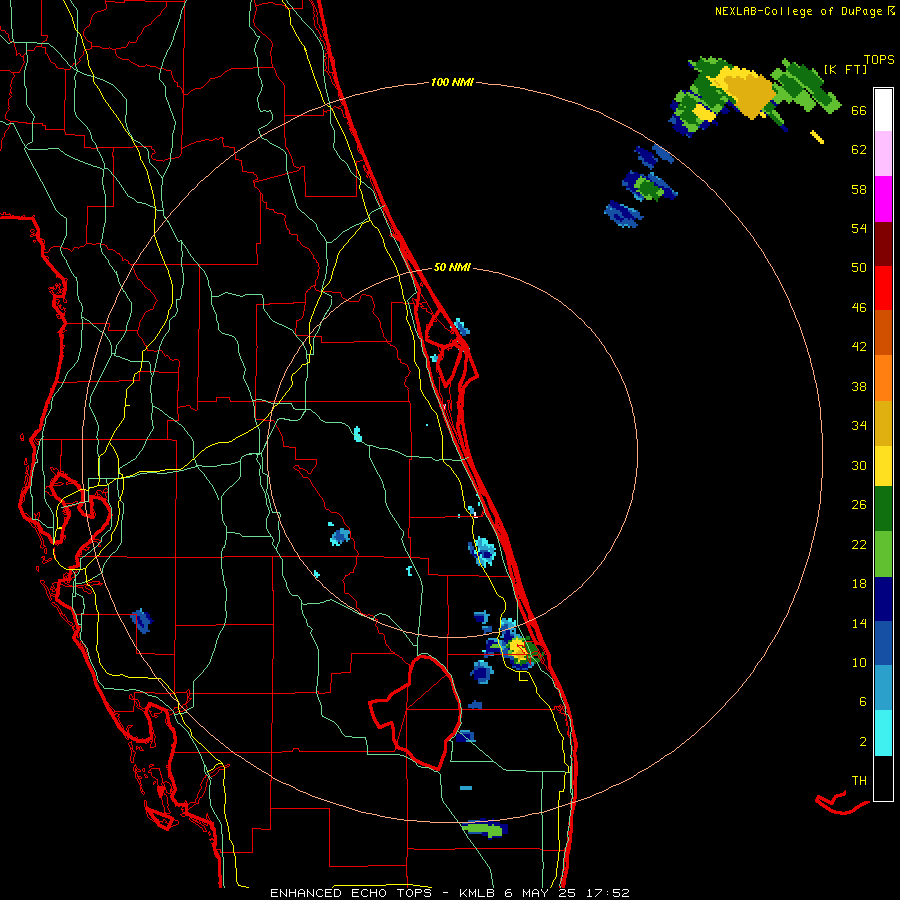Screen dimensions: 900x900
Task: Click the light green legend swatch
Action: (x=883, y=554)
